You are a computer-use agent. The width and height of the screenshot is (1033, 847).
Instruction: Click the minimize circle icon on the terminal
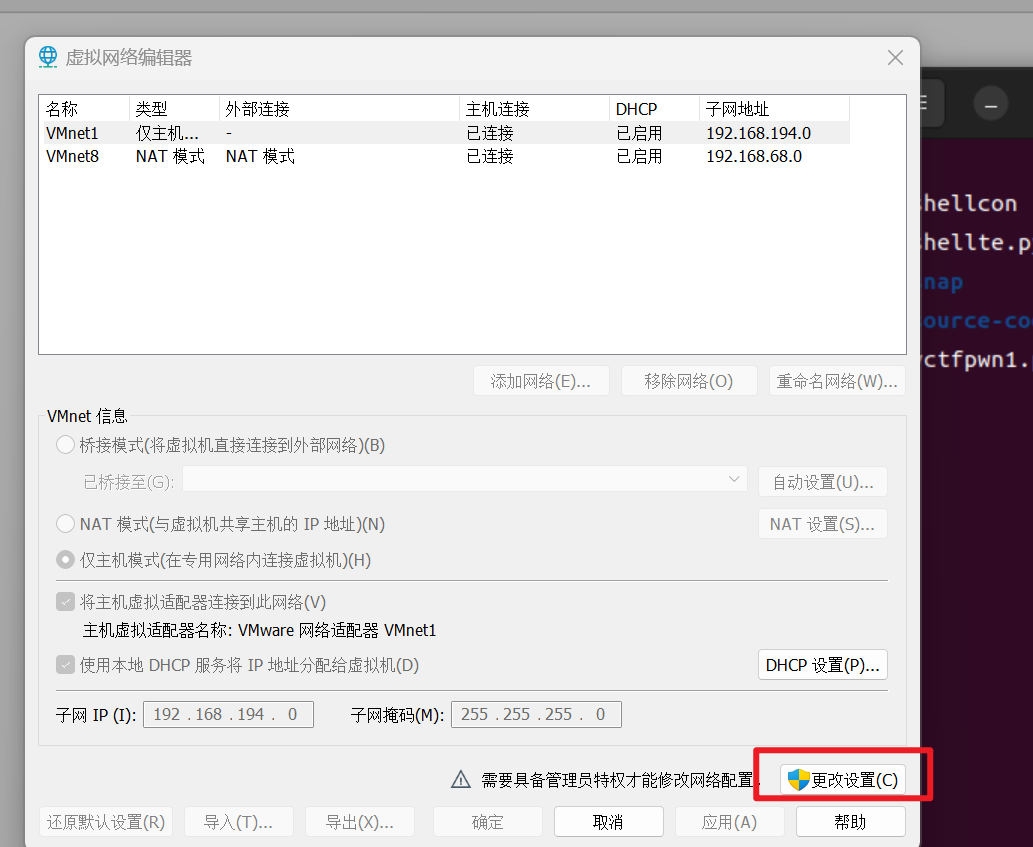tap(990, 105)
